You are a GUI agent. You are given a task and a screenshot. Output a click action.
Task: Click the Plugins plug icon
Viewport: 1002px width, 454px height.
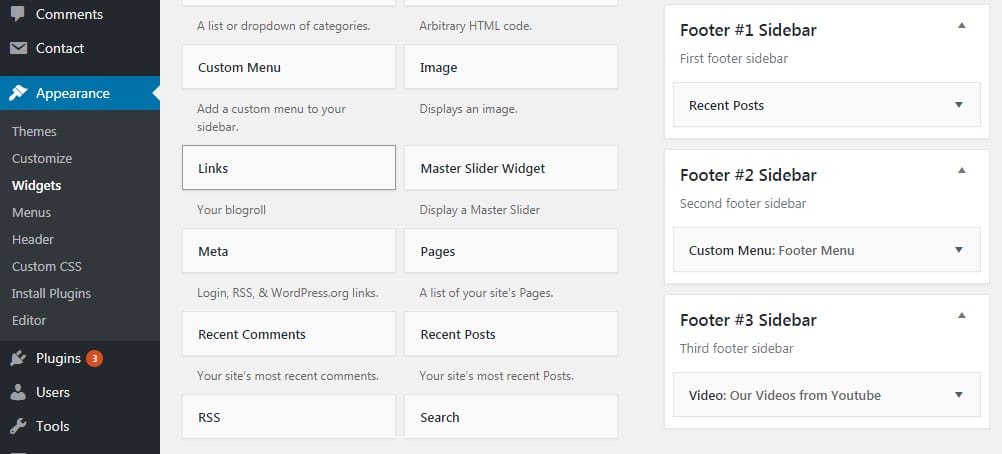click(18, 358)
